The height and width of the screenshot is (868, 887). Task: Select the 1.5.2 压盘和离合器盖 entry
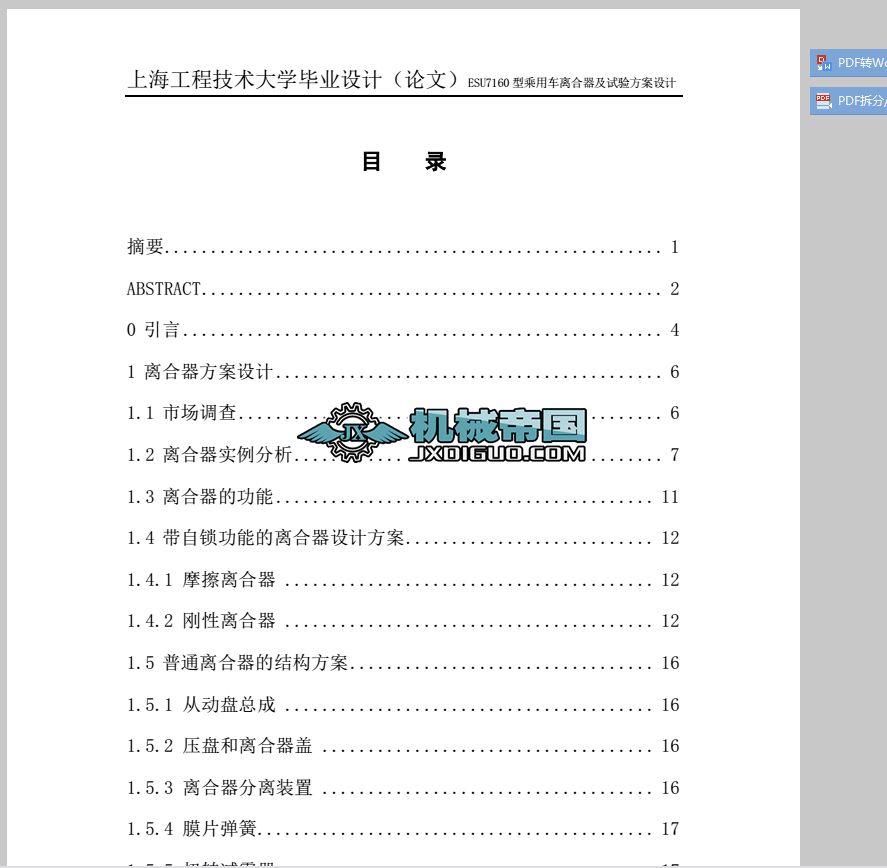coord(403,746)
